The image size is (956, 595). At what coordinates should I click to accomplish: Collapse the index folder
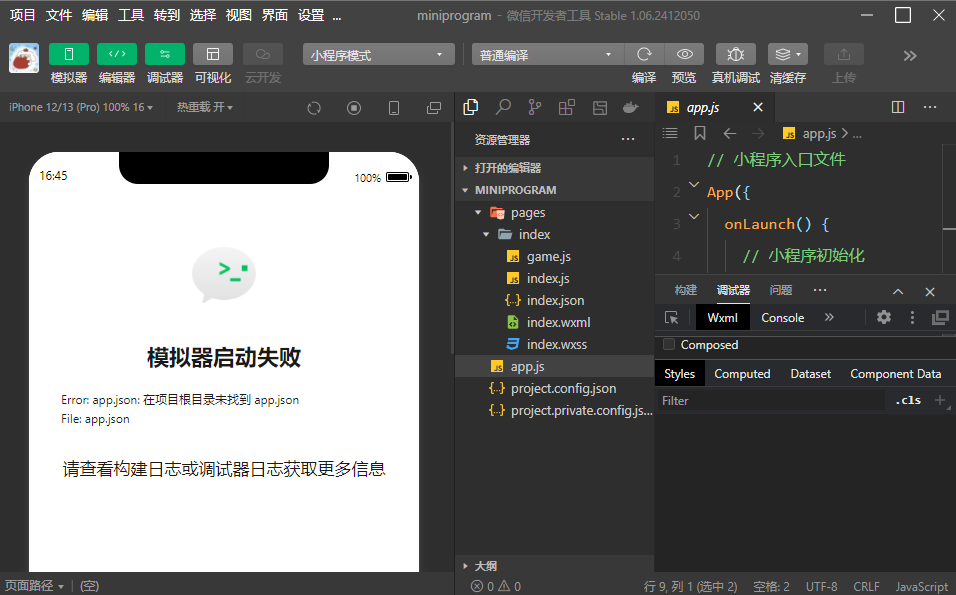pos(555,235)
